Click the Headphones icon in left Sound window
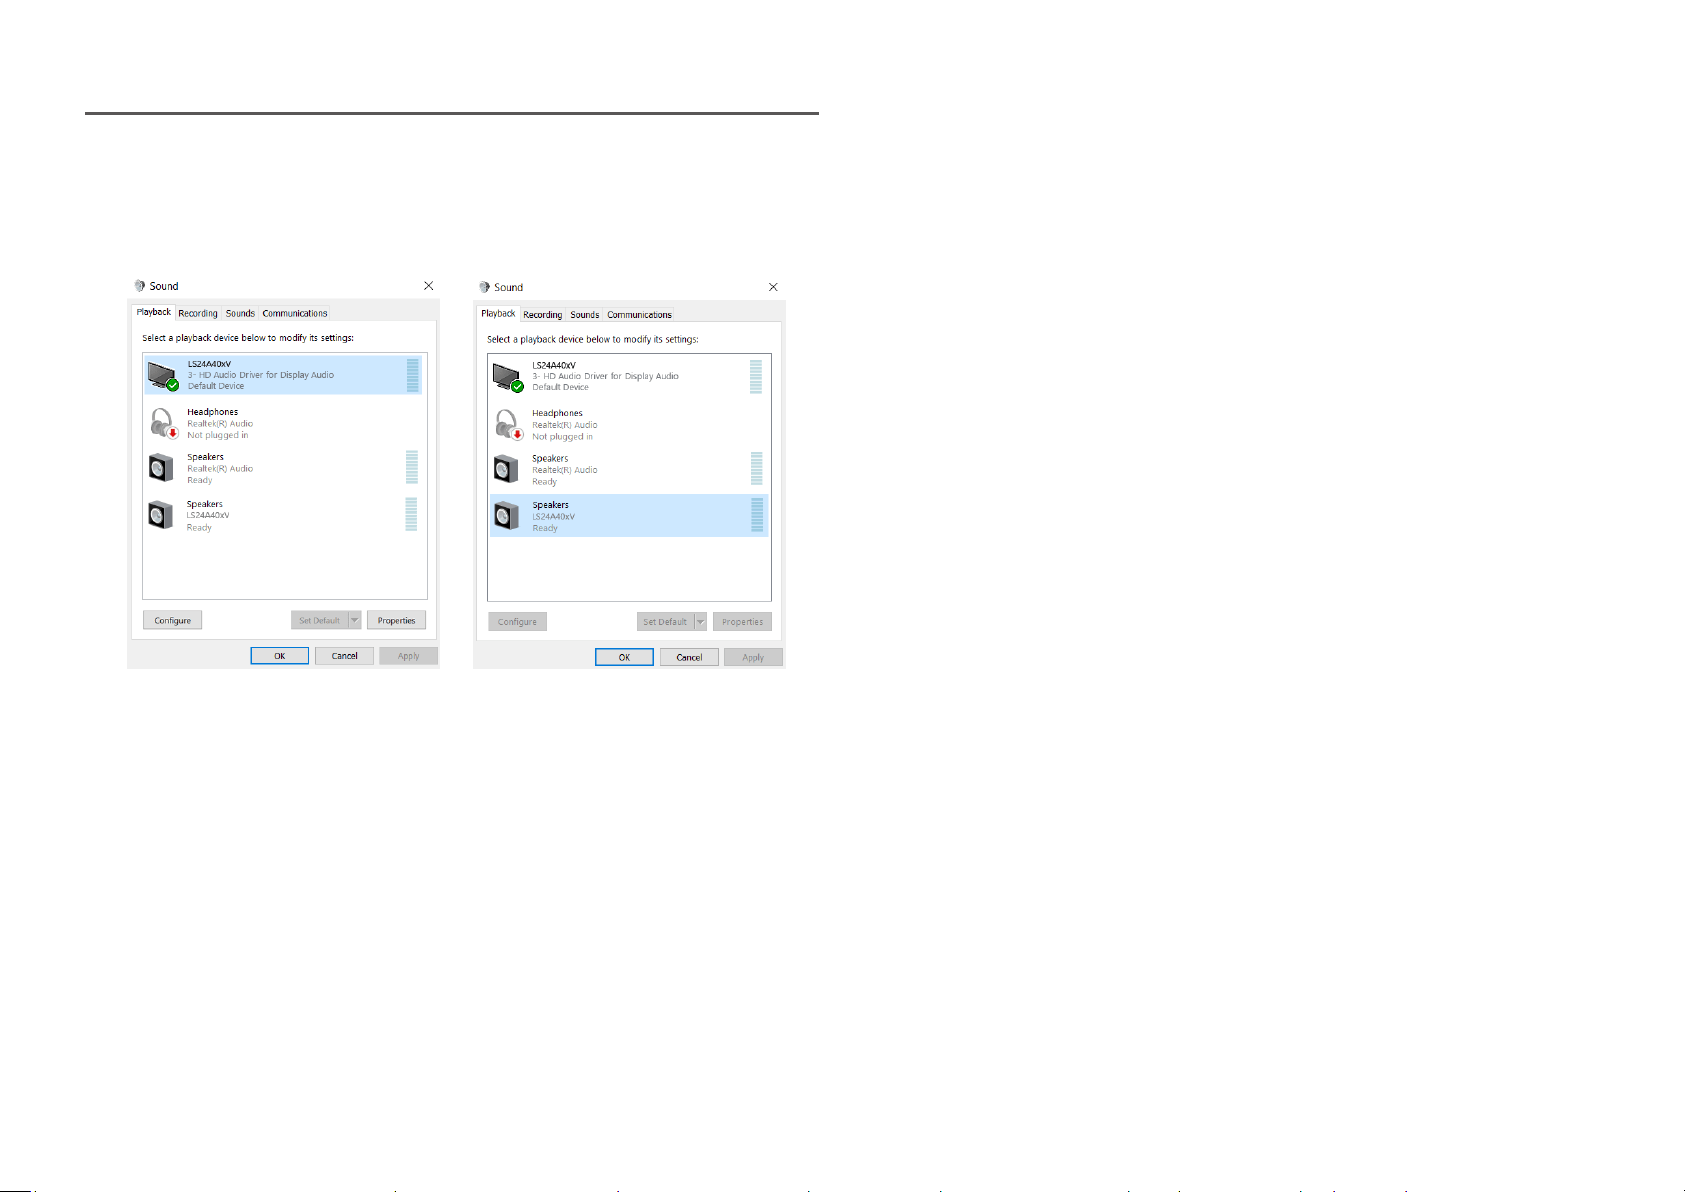This screenshot has height=1192, width=1685. click(163, 423)
